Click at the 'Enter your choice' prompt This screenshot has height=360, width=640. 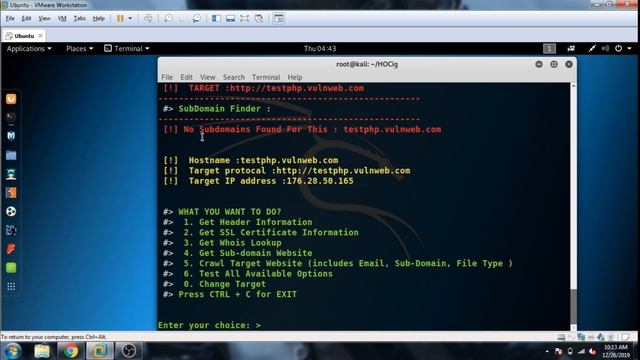click(x=210, y=325)
